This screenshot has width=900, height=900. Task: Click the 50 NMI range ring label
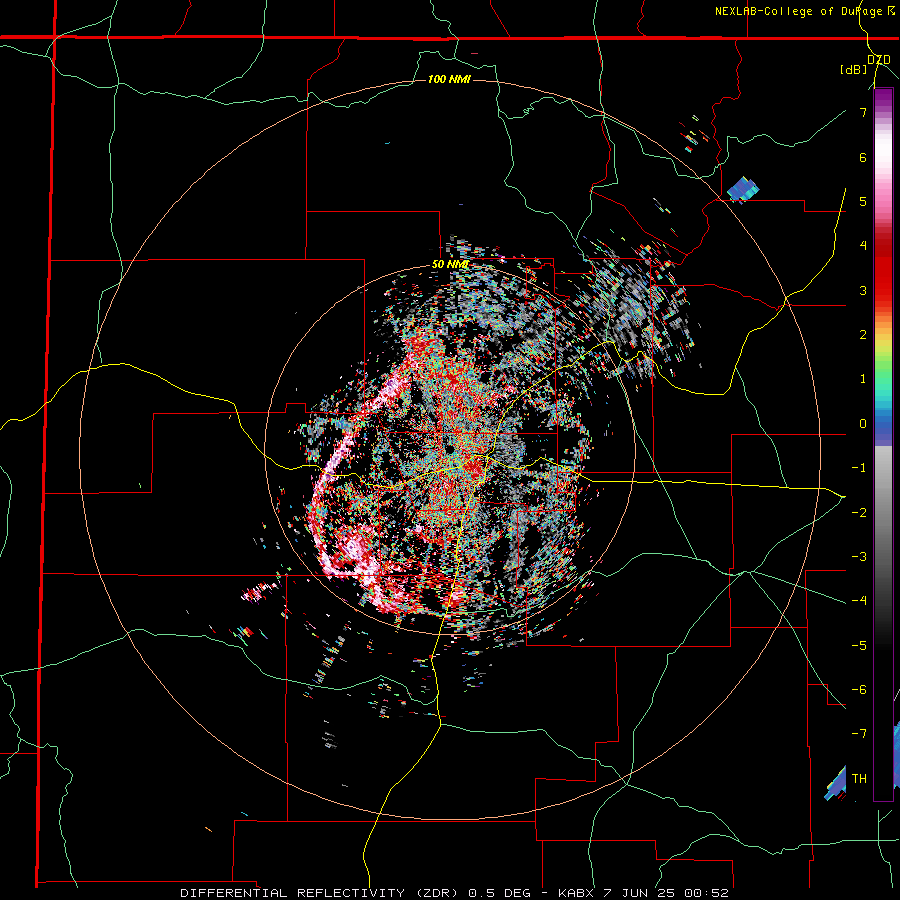[x=450, y=265]
